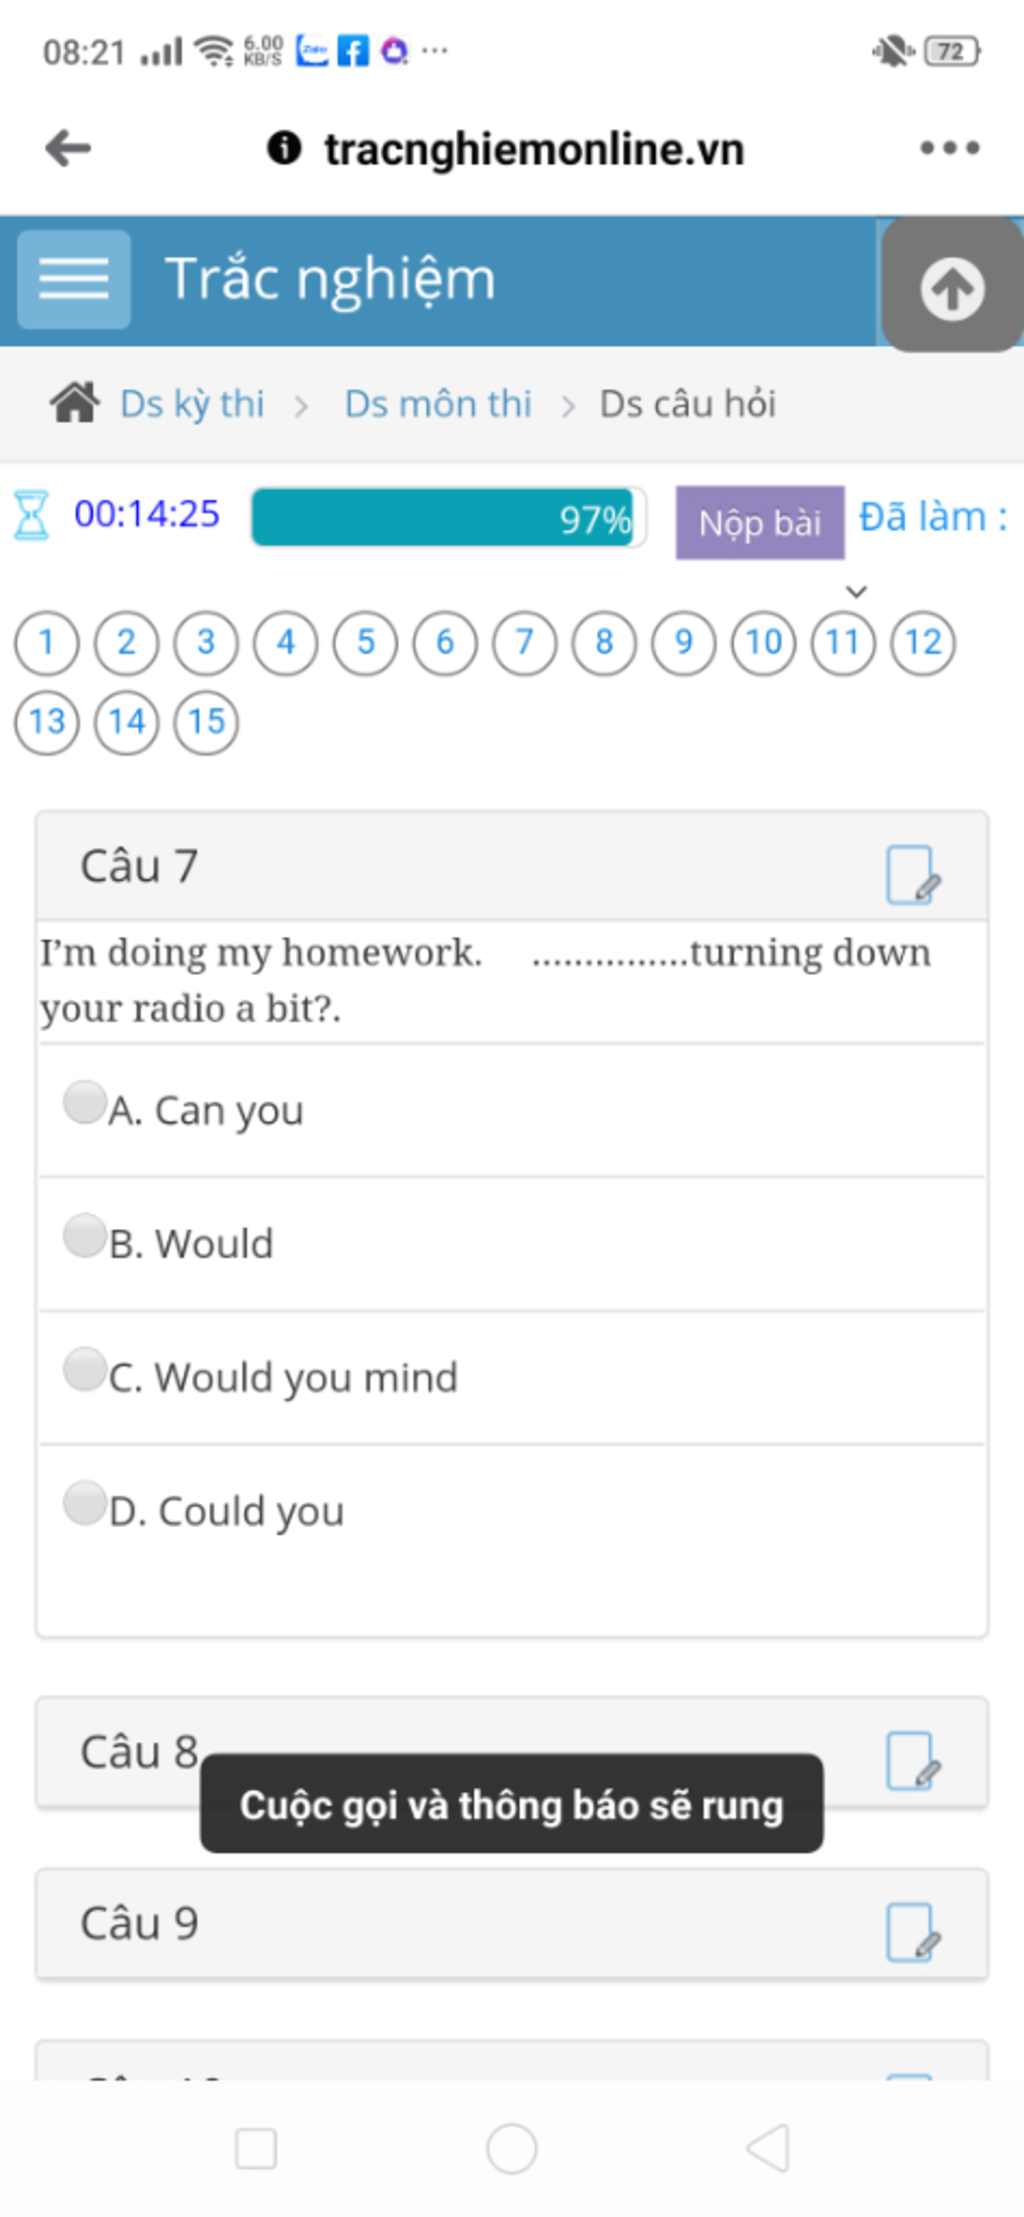Screen dimensions: 1024x2217
Task: View site info icon next to the URL
Action: coord(284,148)
